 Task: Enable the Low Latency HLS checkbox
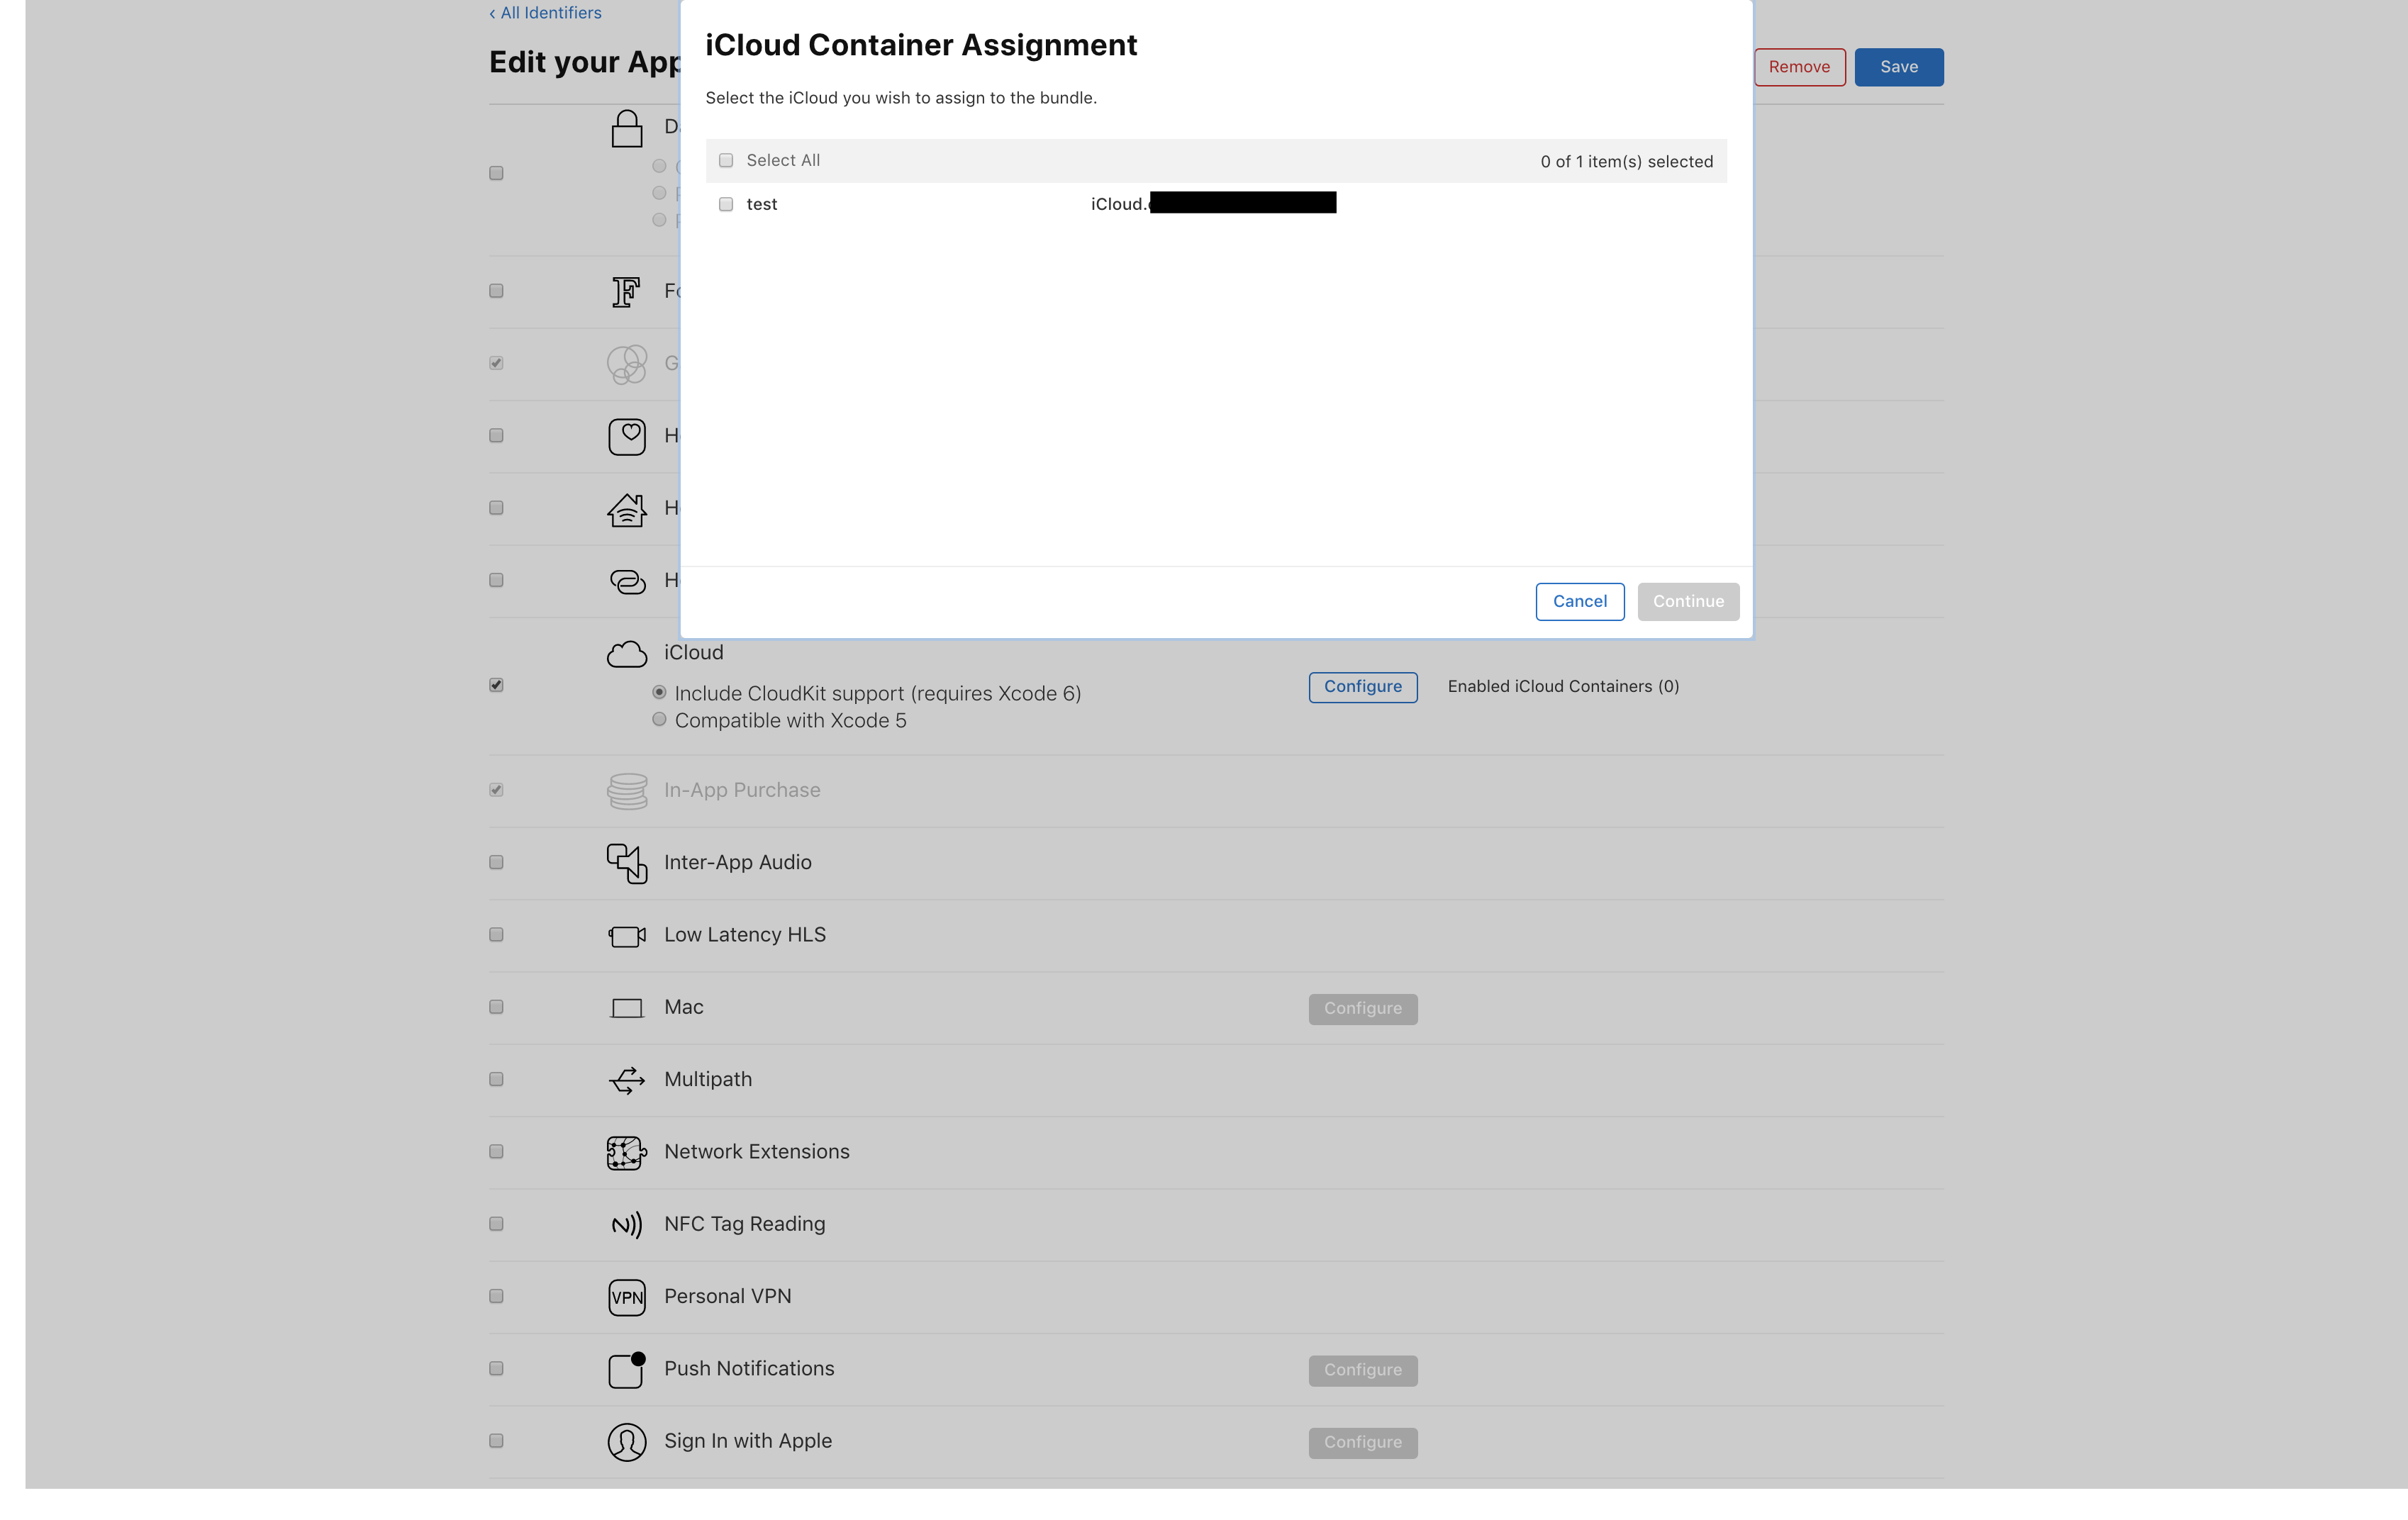tap(496, 934)
